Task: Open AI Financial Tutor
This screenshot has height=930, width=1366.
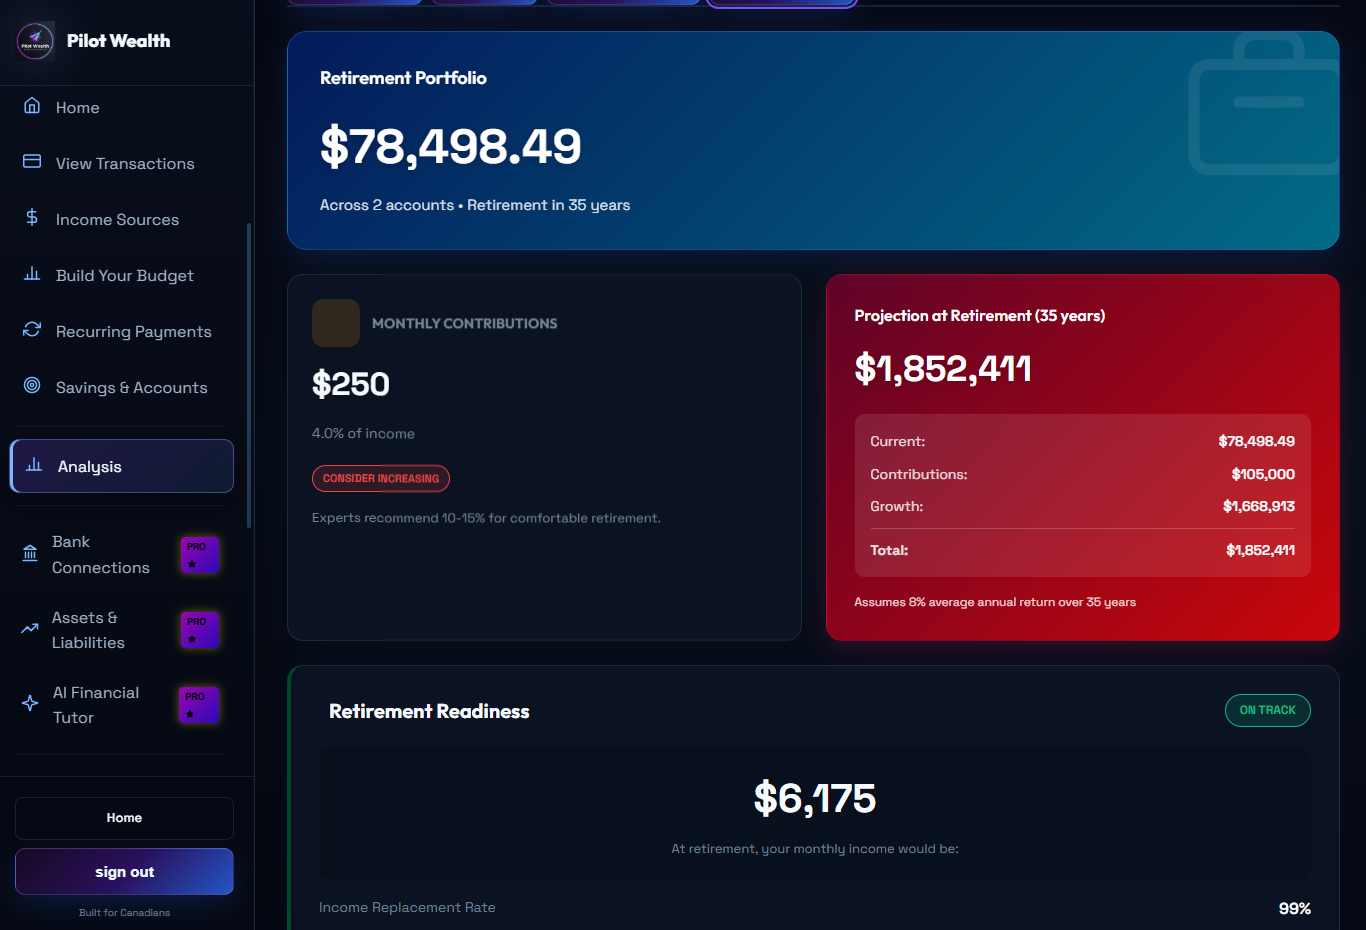Action: [x=122, y=705]
